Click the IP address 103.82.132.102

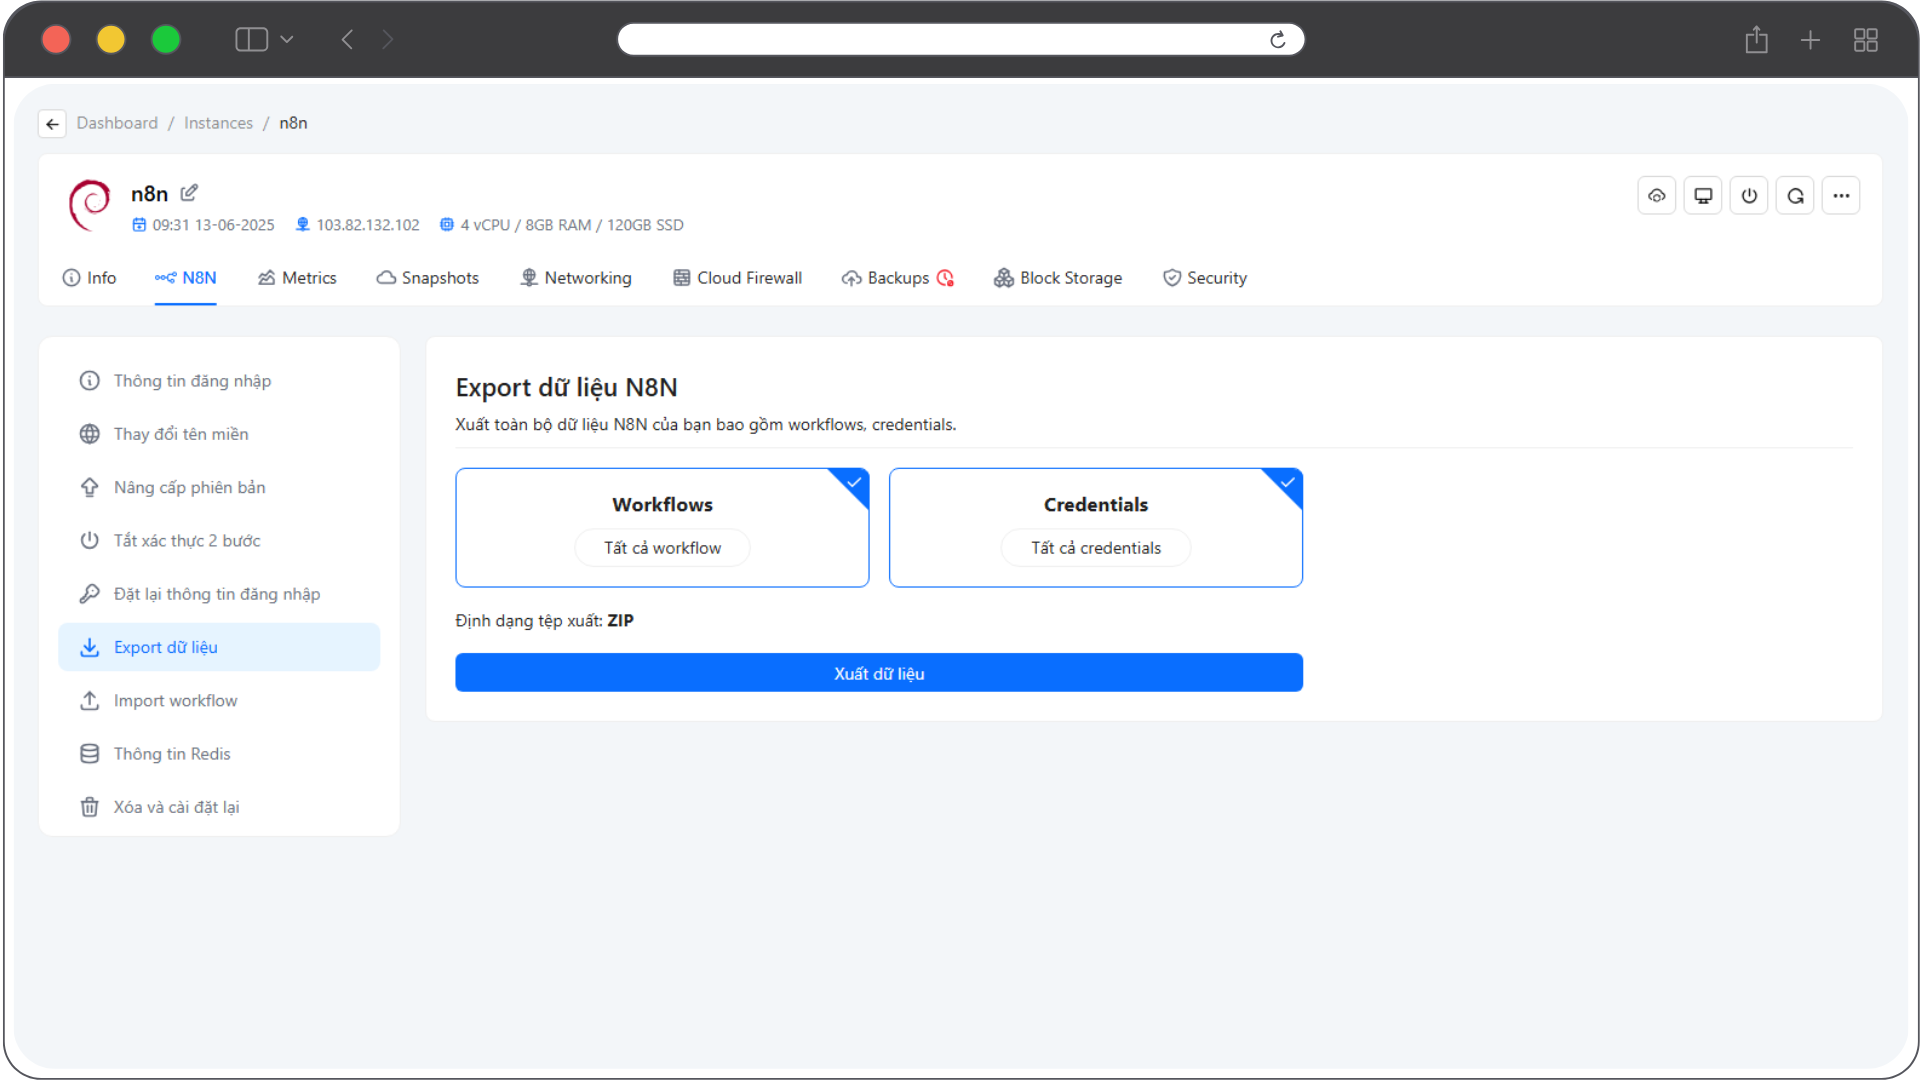pos(368,225)
